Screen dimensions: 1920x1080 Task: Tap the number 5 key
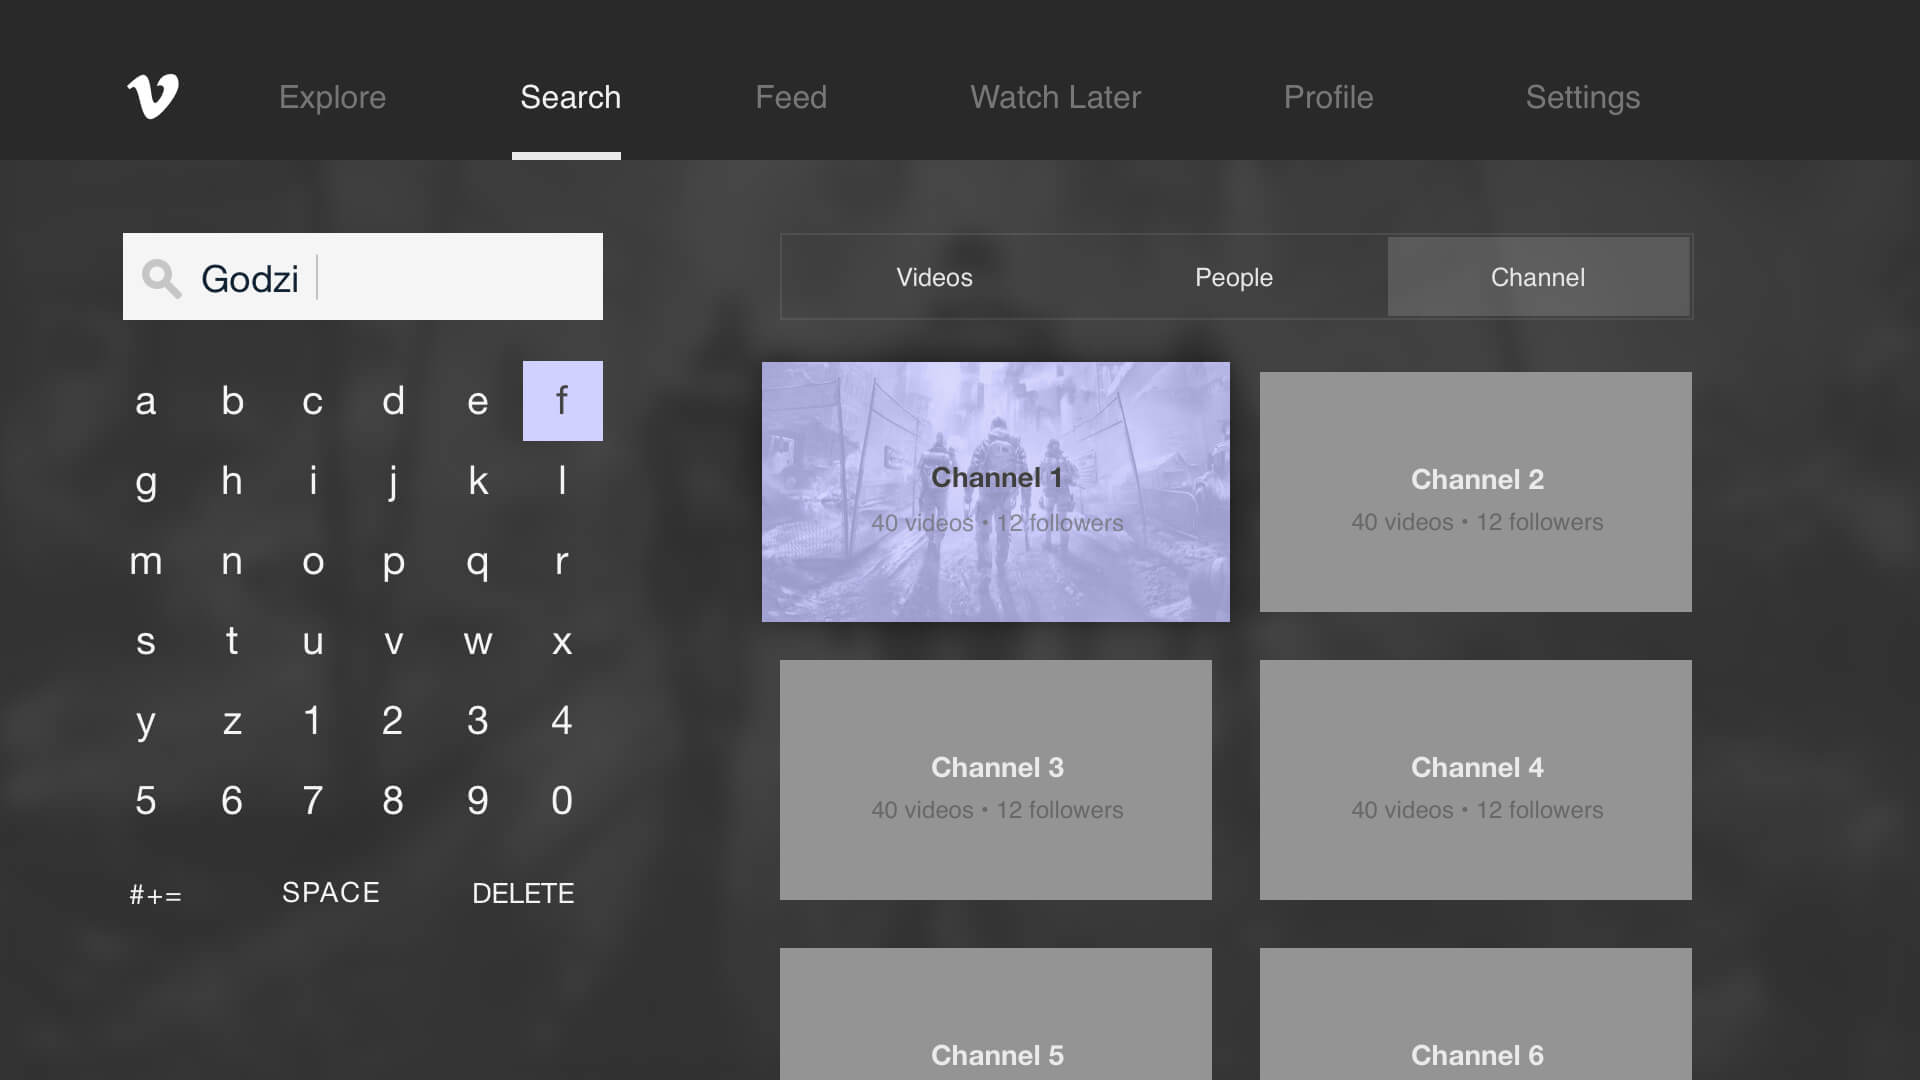click(x=146, y=801)
